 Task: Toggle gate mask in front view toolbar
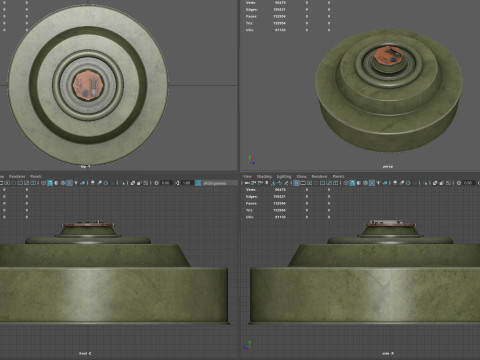tap(13, 183)
